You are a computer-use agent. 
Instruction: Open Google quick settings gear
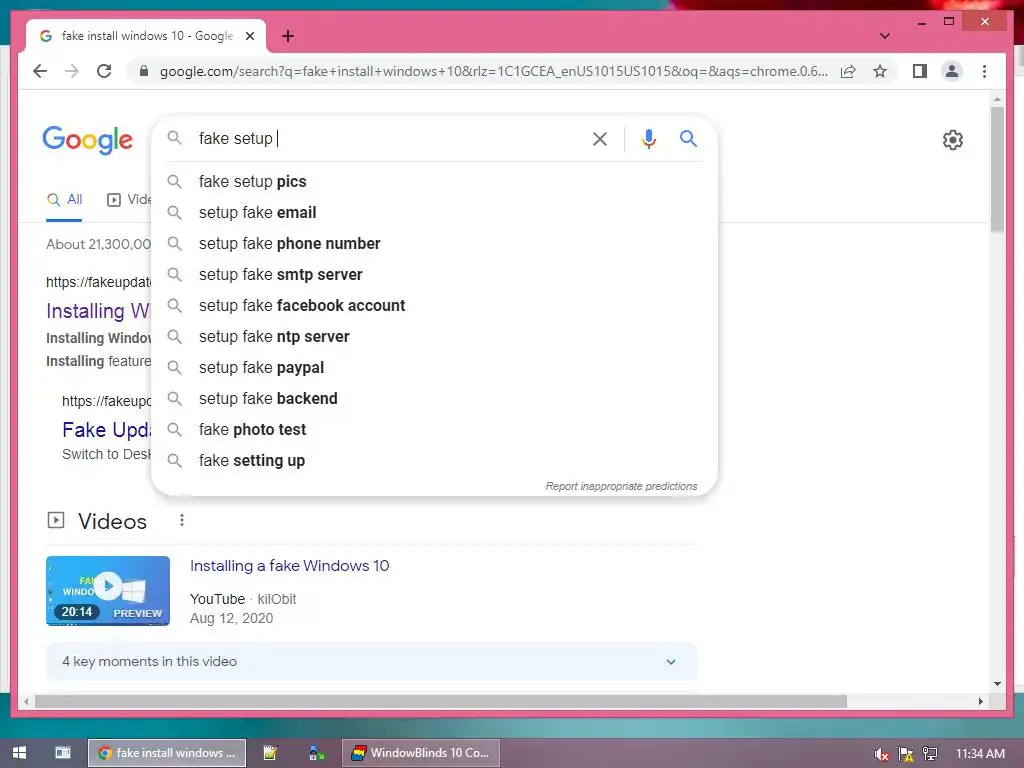click(x=953, y=140)
